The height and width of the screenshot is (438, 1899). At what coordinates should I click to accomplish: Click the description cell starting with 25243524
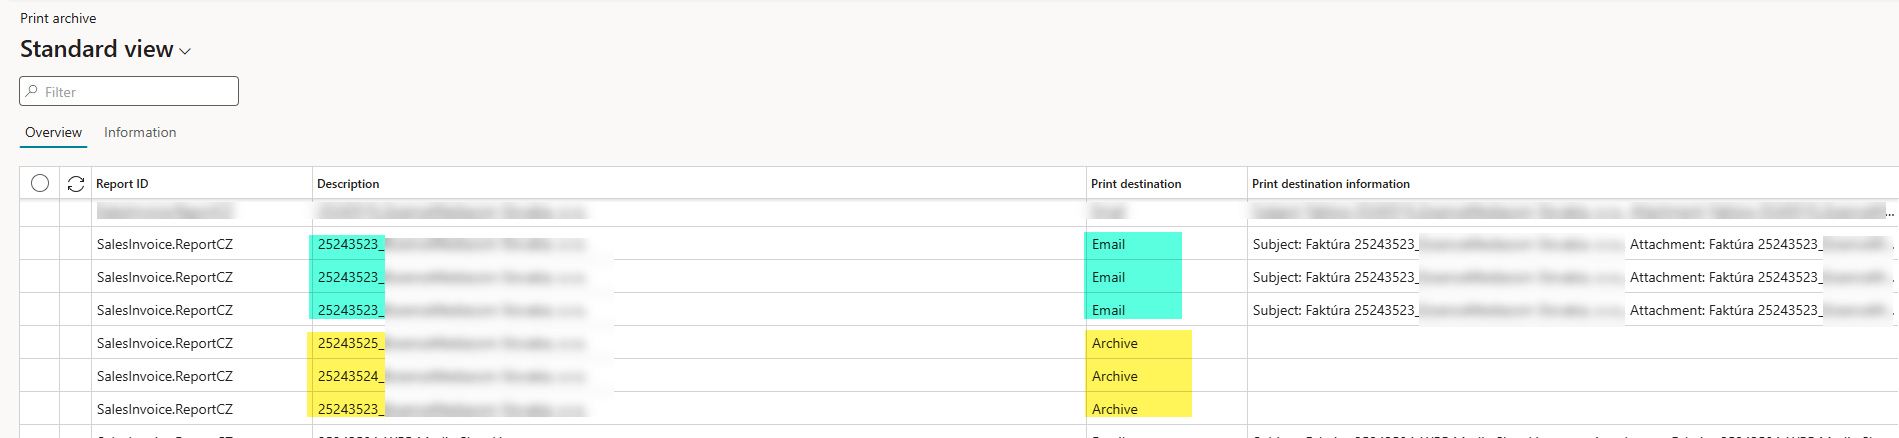349,376
